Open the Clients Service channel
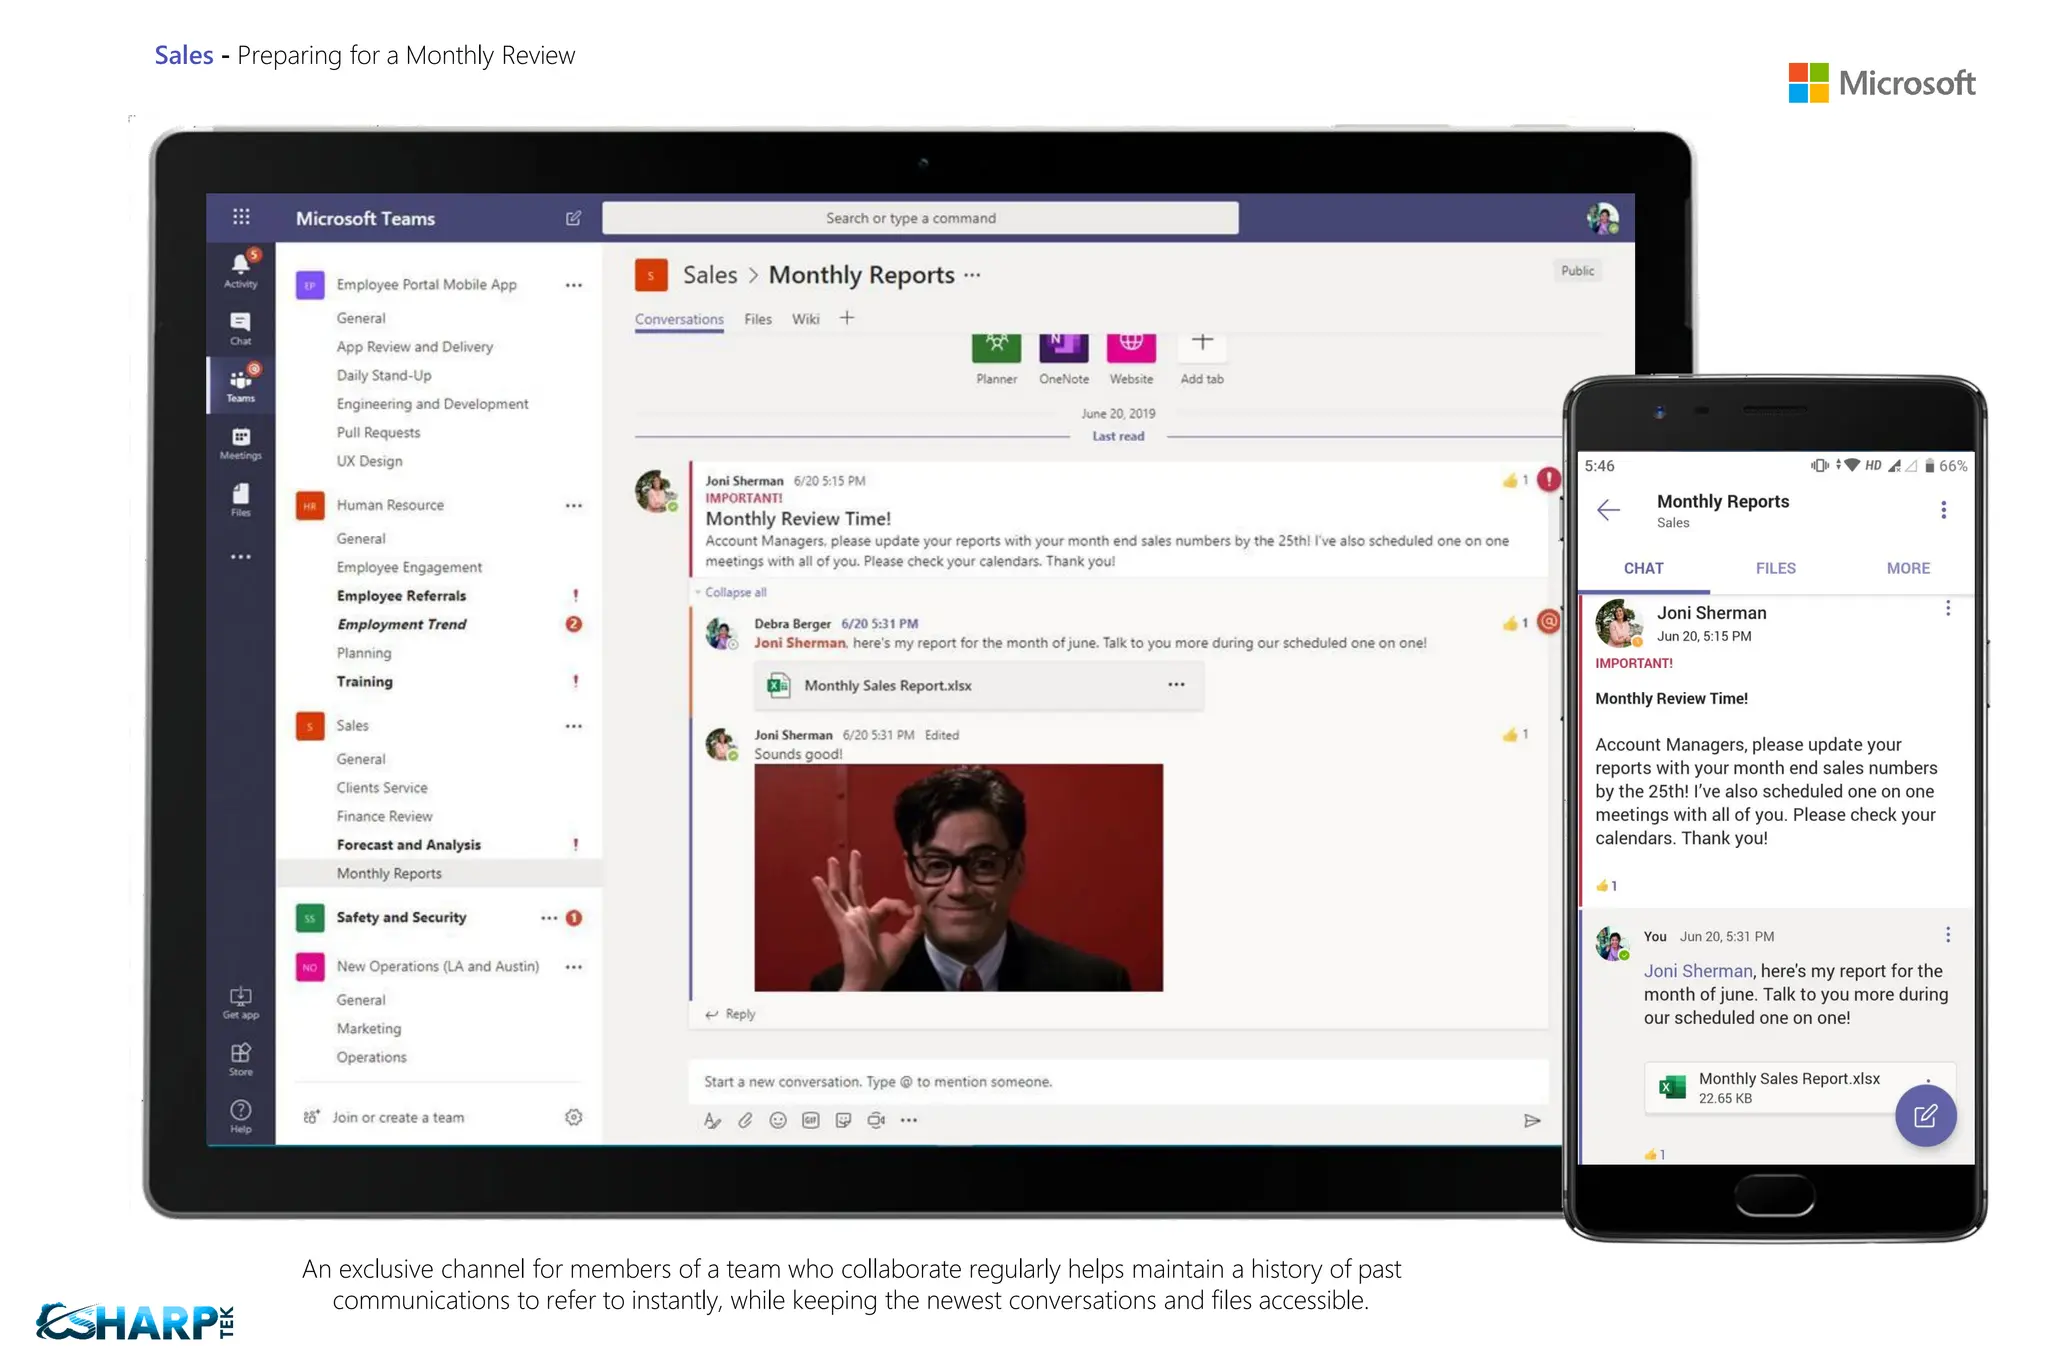 [381, 788]
